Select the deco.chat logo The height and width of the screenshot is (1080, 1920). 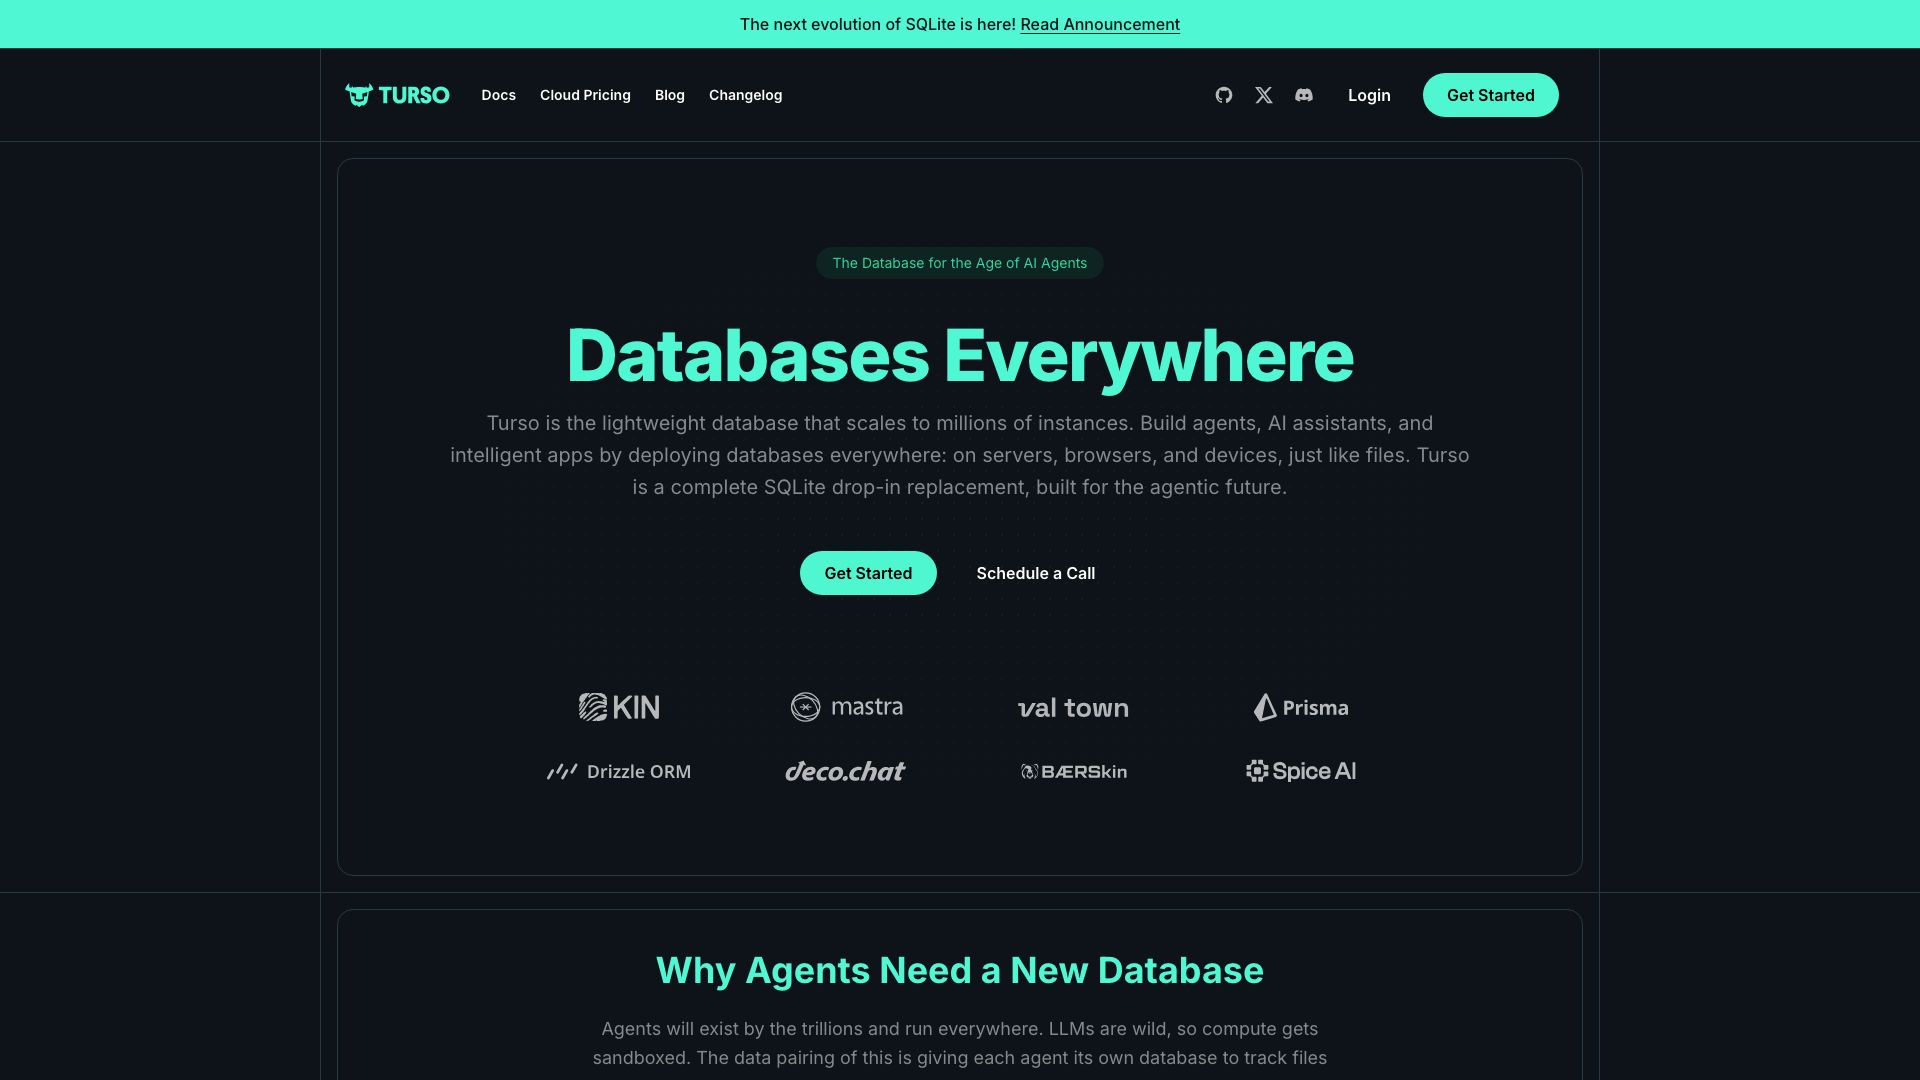pyautogui.click(x=846, y=771)
